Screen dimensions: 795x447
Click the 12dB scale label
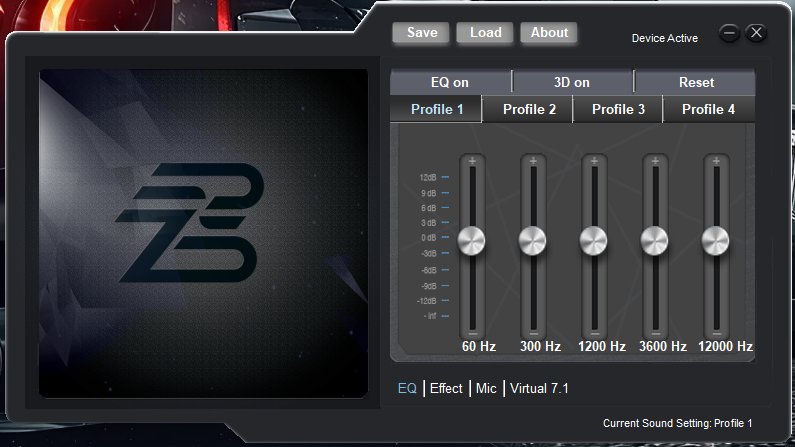pyautogui.click(x=428, y=177)
